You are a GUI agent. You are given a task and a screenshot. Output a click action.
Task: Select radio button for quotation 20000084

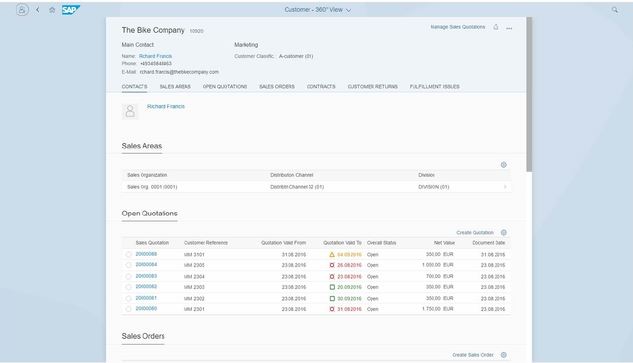click(128, 265)
